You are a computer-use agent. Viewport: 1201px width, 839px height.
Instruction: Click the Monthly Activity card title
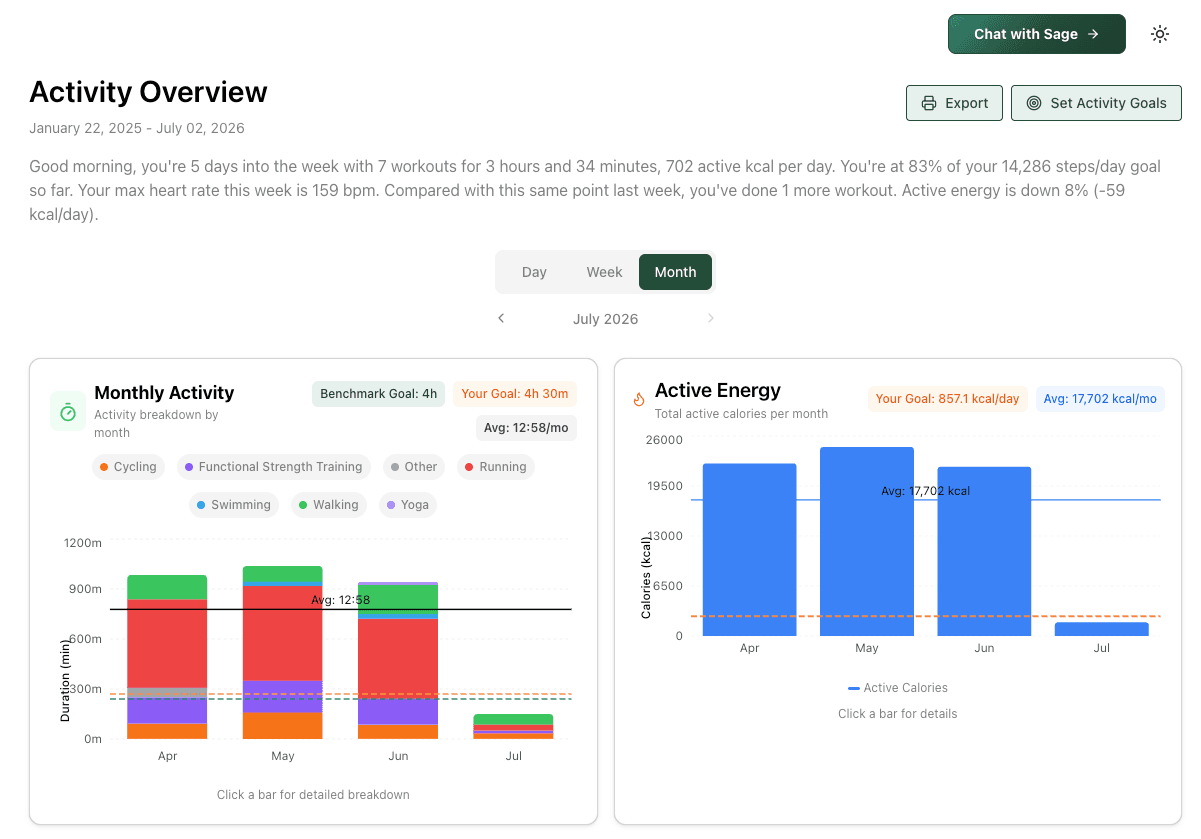(164, 393)
